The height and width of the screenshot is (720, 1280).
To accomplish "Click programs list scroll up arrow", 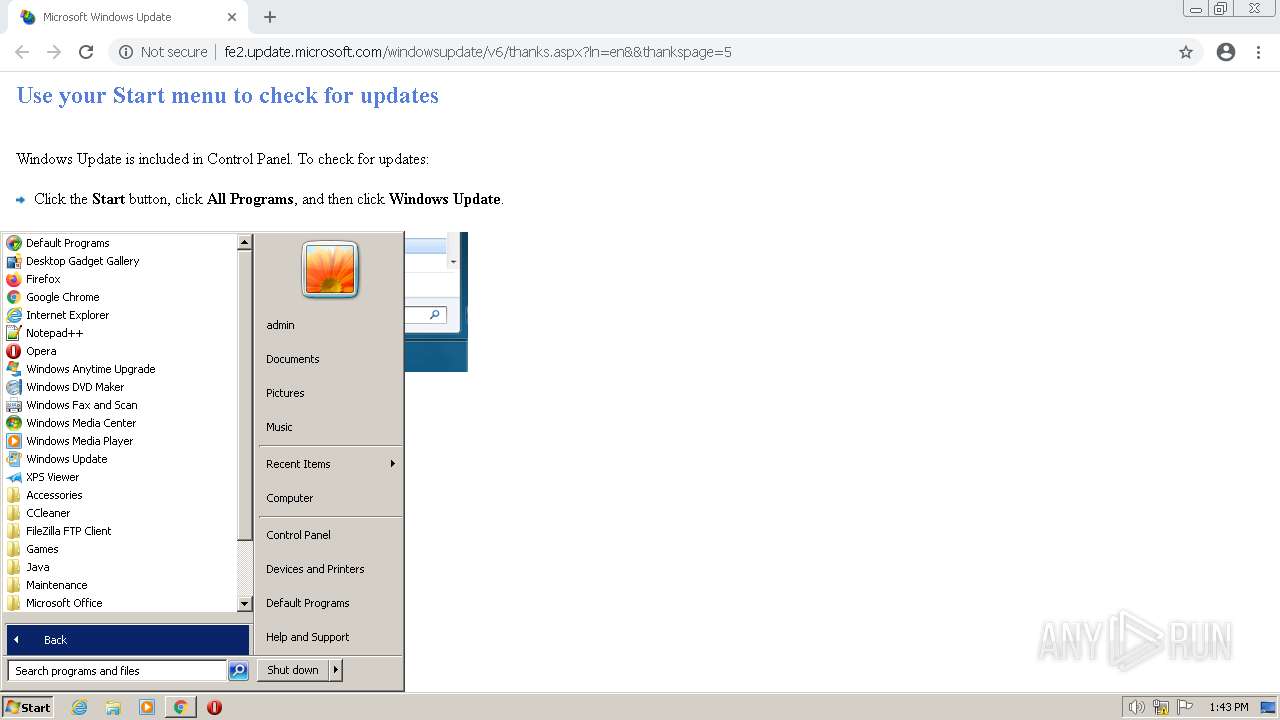I will 244,242.
